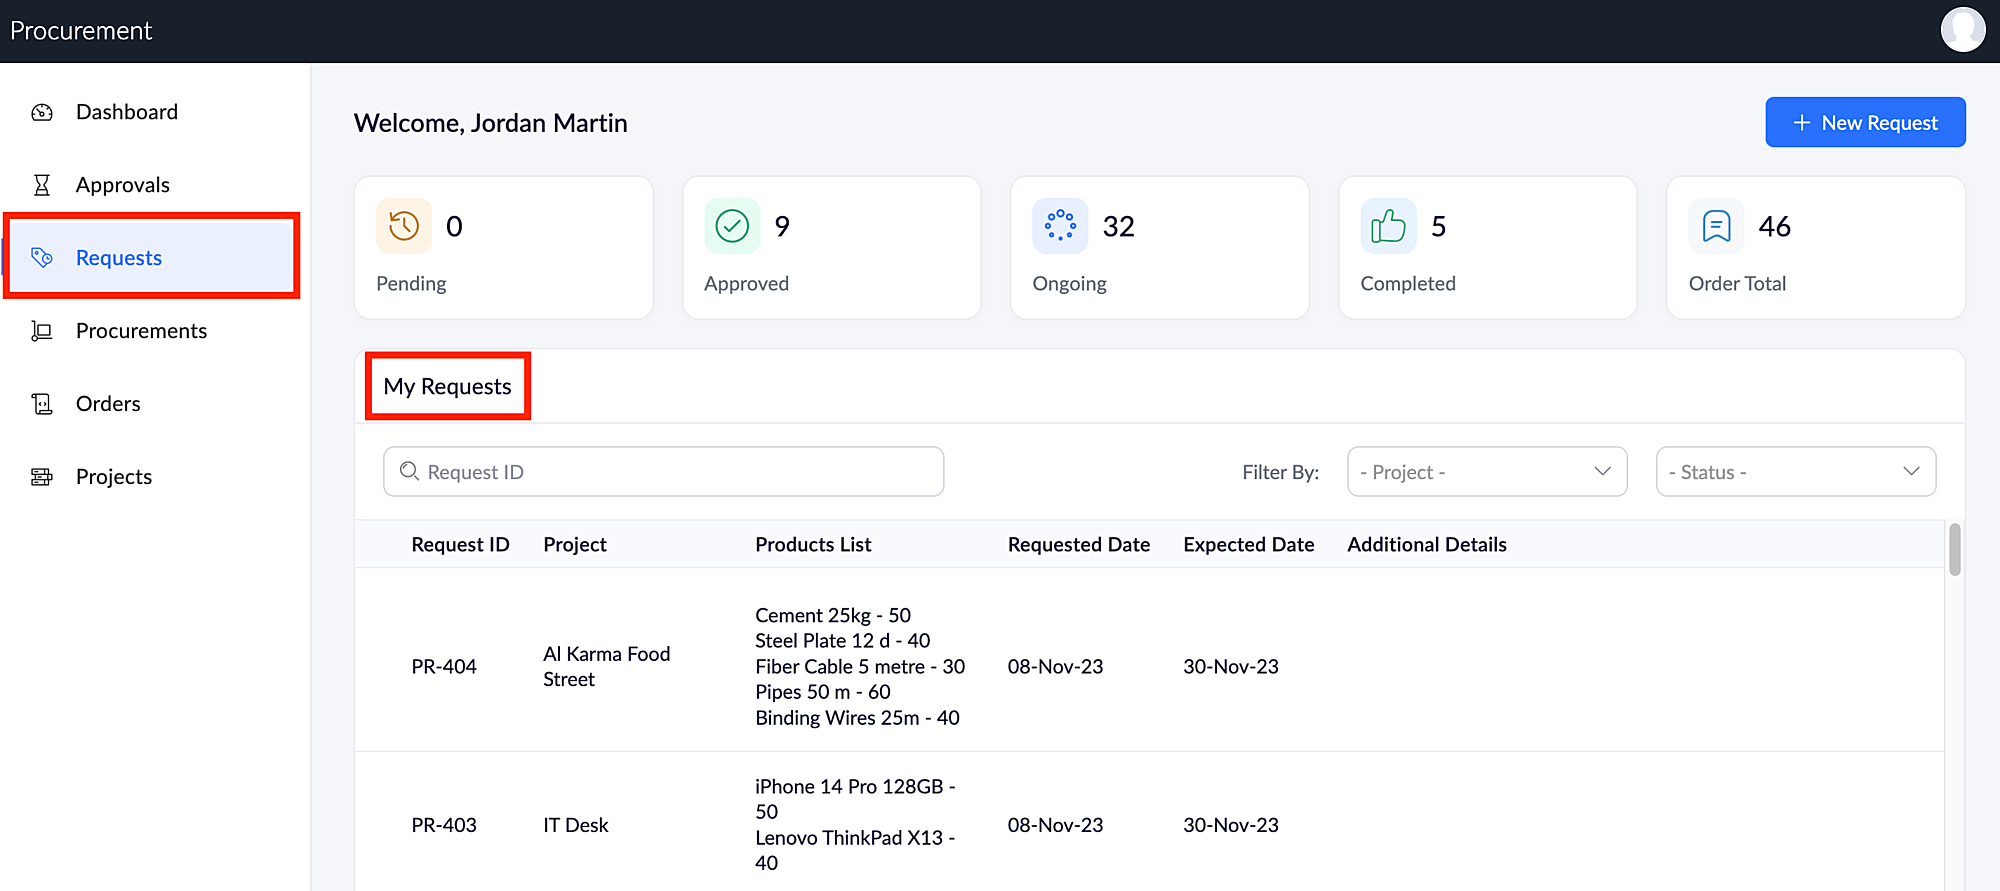Click the Orders receipt icon

(x=42, y=404)
